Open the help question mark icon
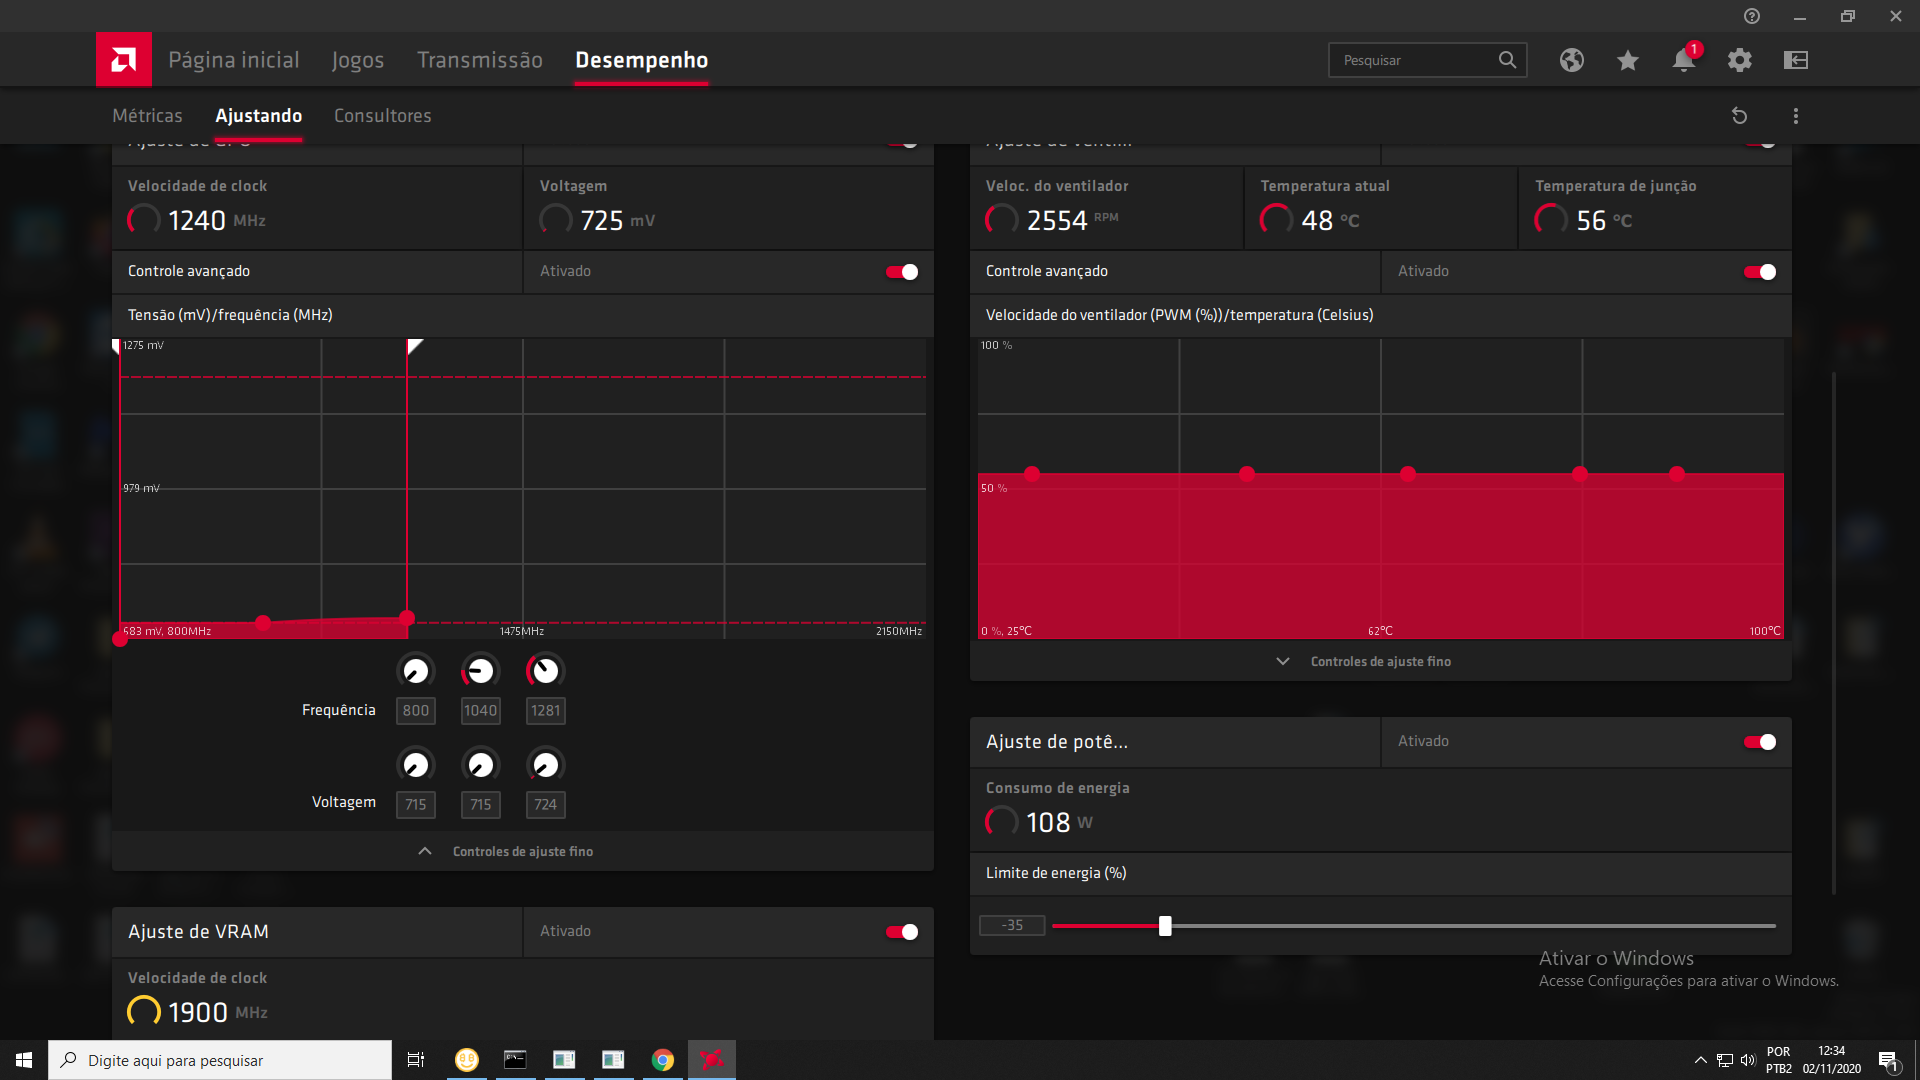The height and width of the screenshot is (1080, 1920). pyautogui.click(x=1752, y=16)
